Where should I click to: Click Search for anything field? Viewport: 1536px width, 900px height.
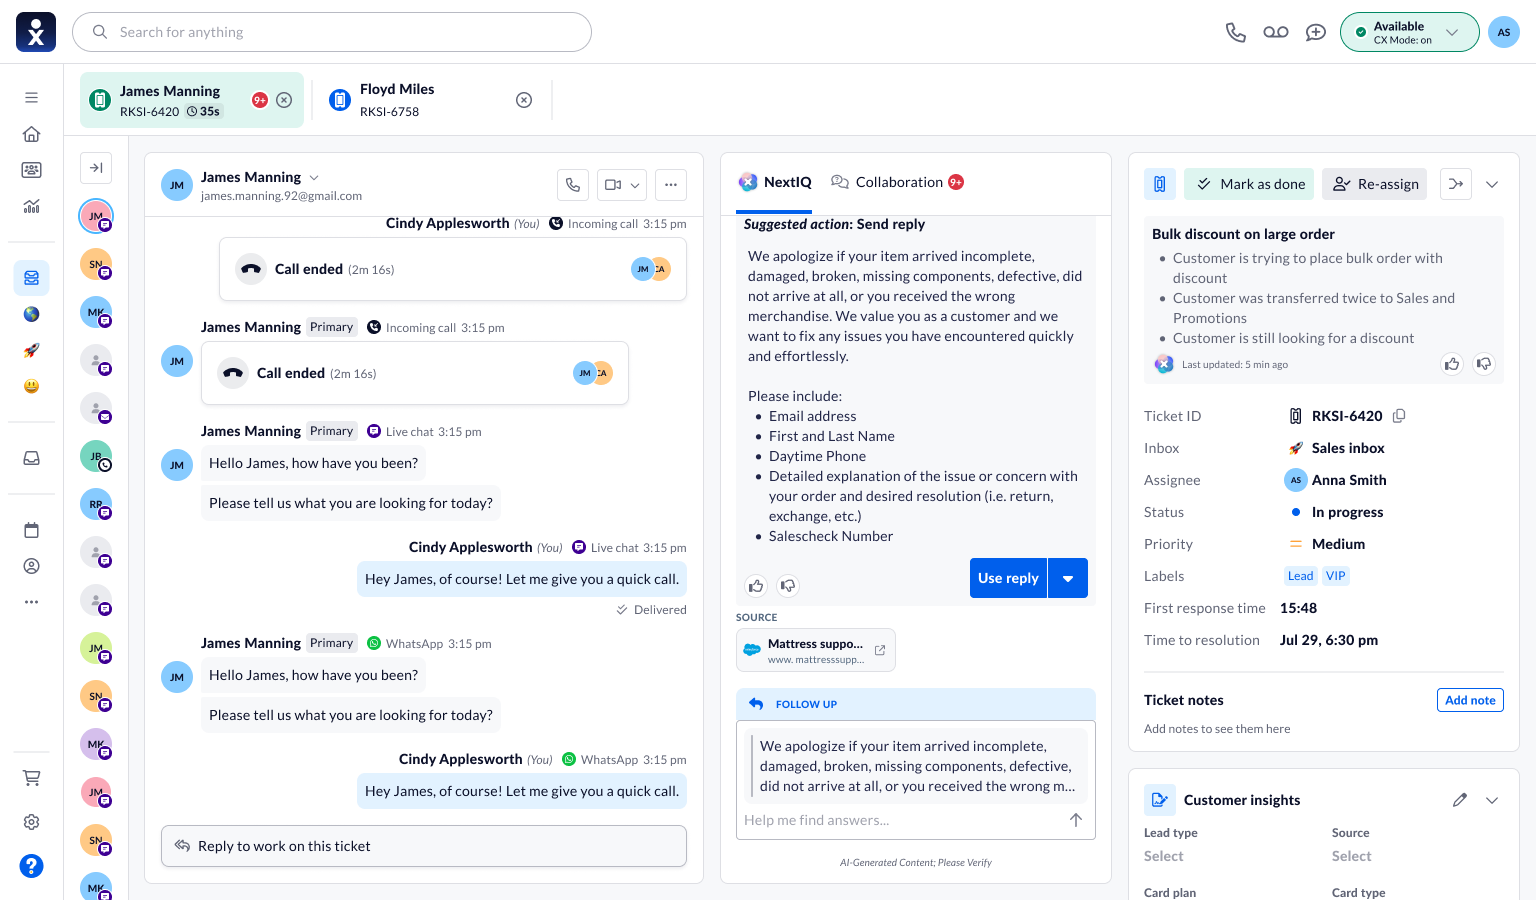click(x=332, y=32)
